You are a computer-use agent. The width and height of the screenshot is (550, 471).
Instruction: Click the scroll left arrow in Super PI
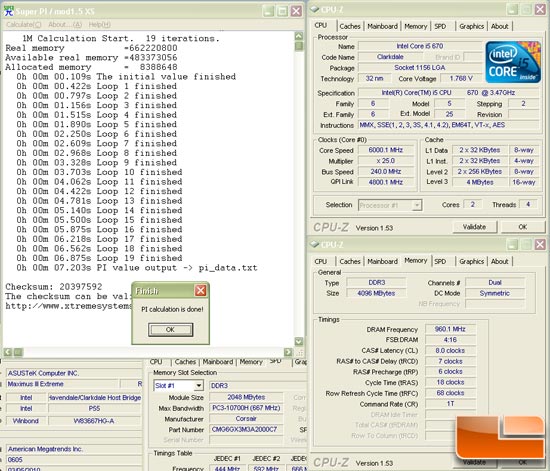point(8,352)
